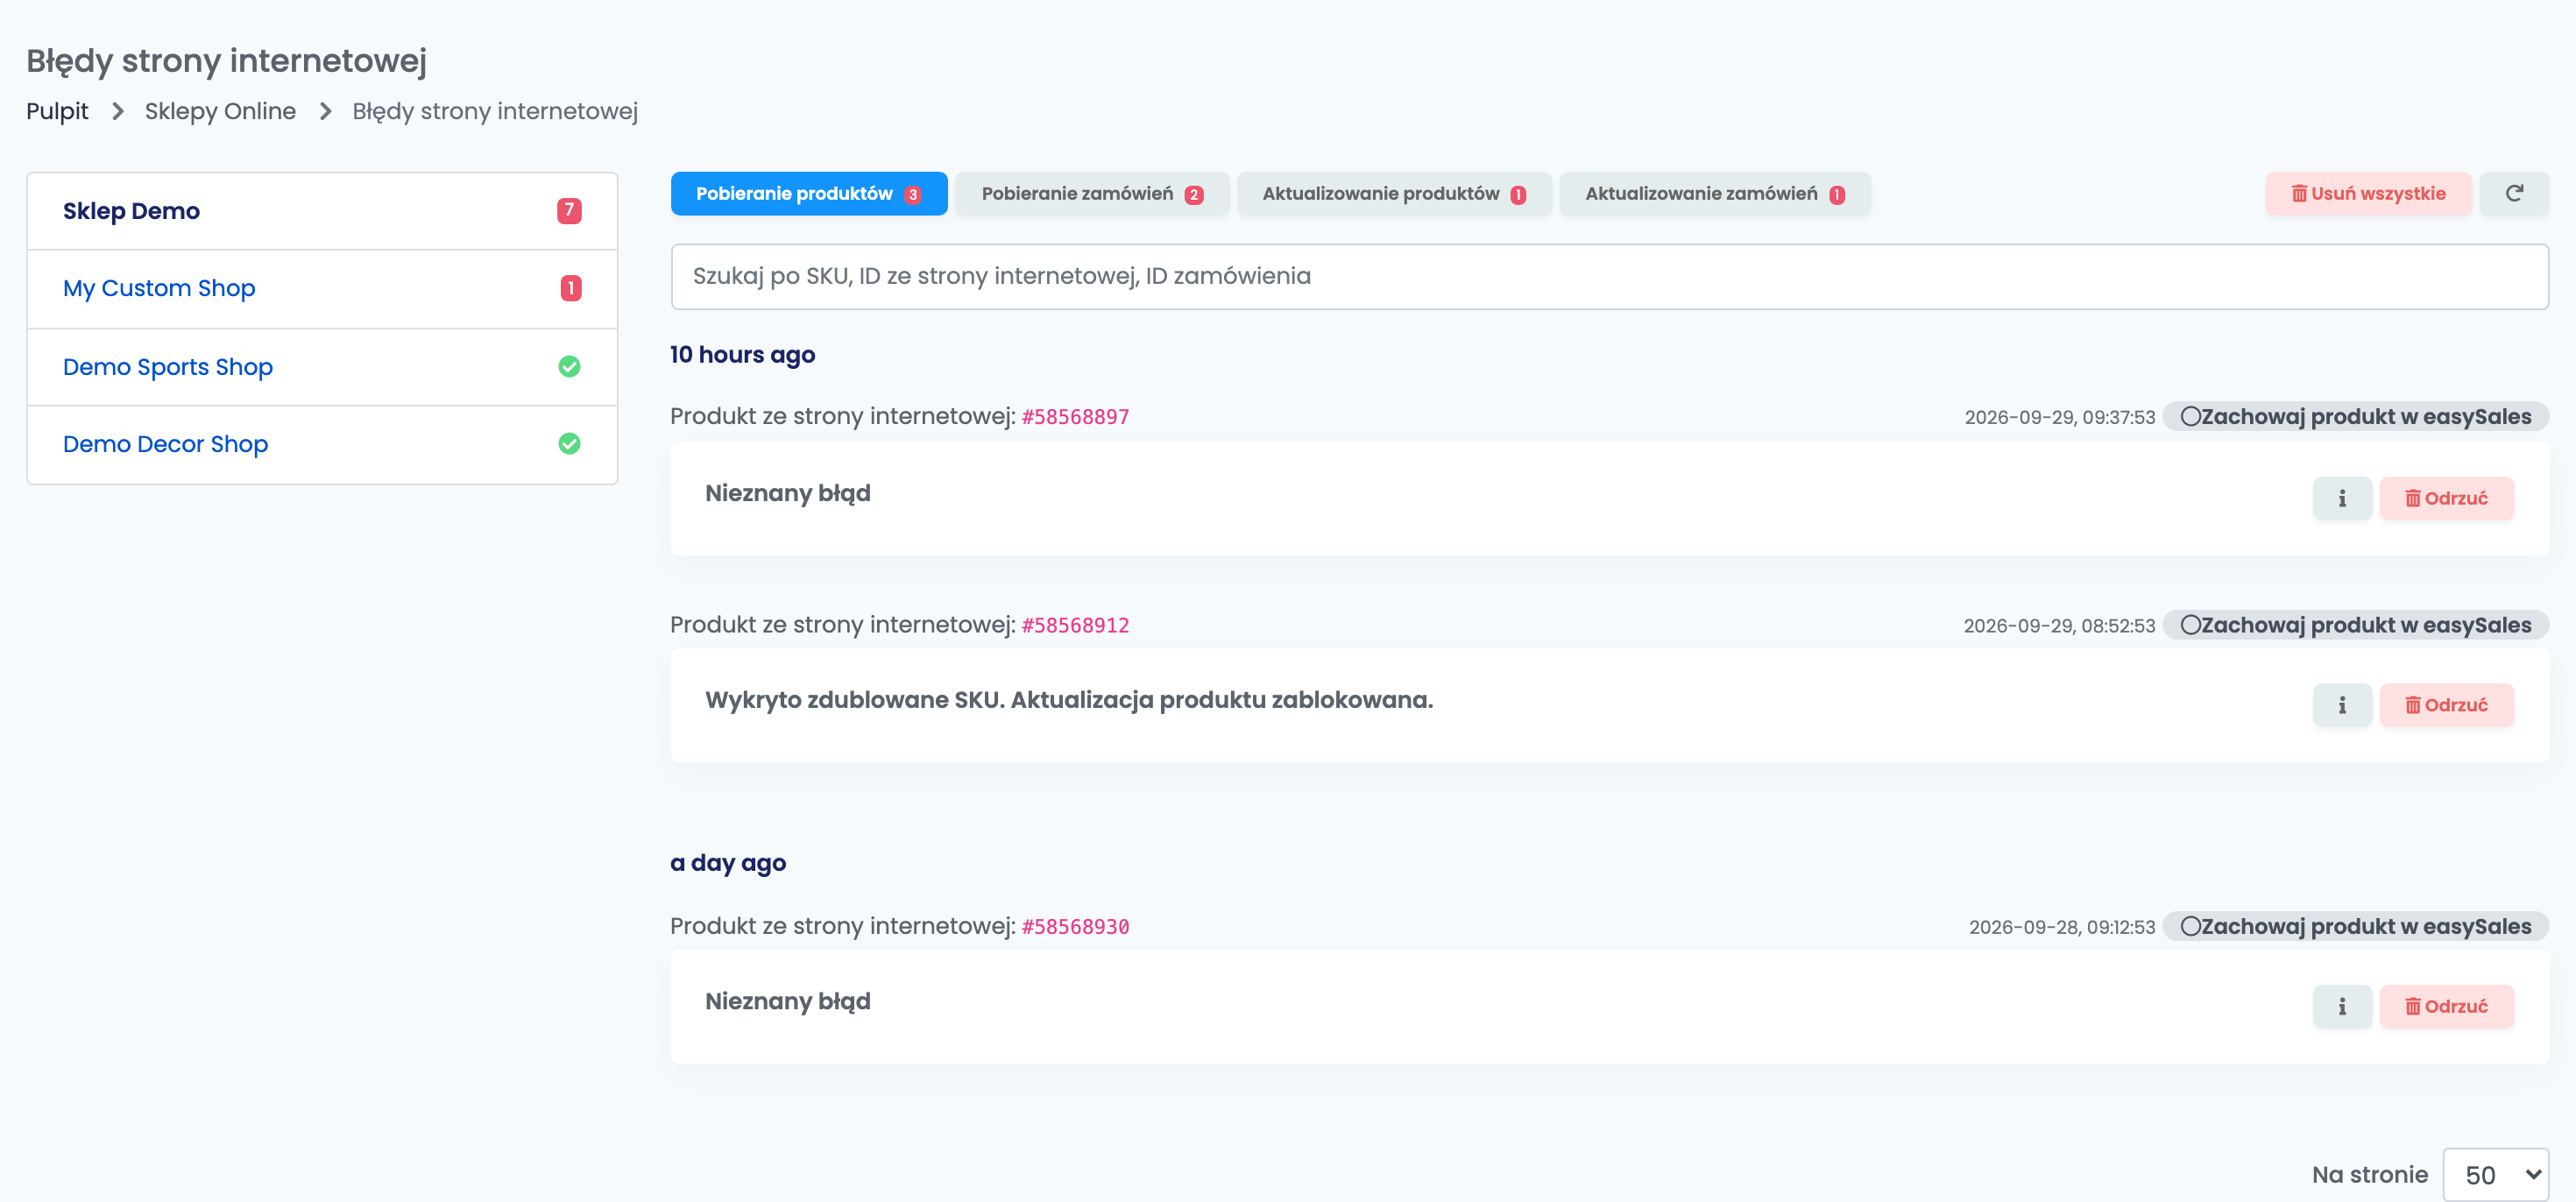Click Odrzuć for zdublowane SKU error
This screenshot has height=1202, width=2576.
pos(2446,705)
